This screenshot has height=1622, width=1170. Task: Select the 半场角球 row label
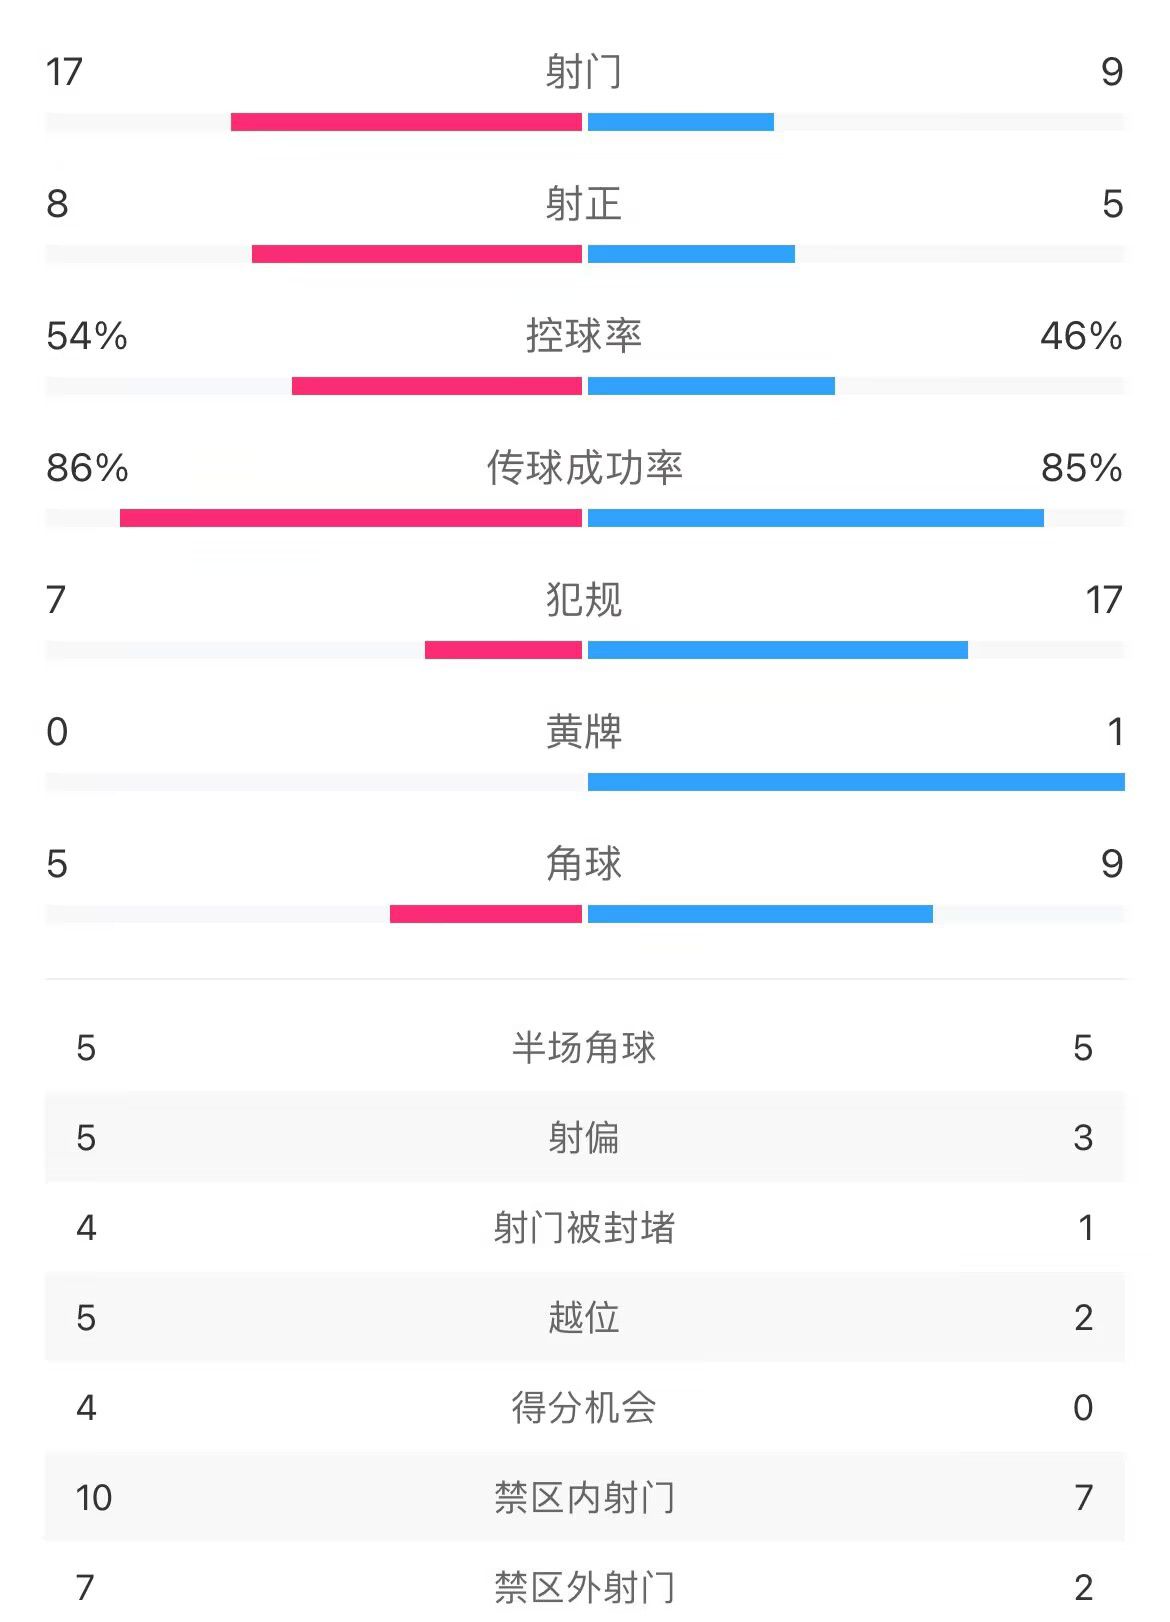coord(584,1048)
